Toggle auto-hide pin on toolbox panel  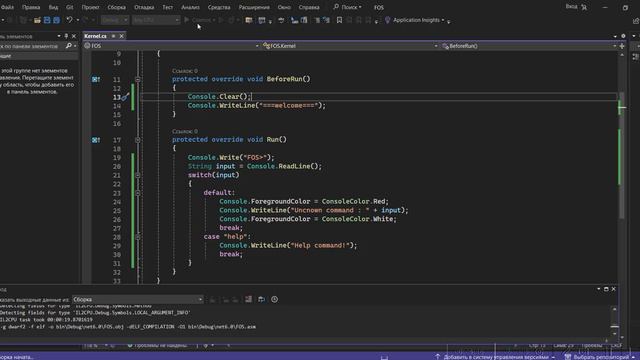click(x=66, y=36)
